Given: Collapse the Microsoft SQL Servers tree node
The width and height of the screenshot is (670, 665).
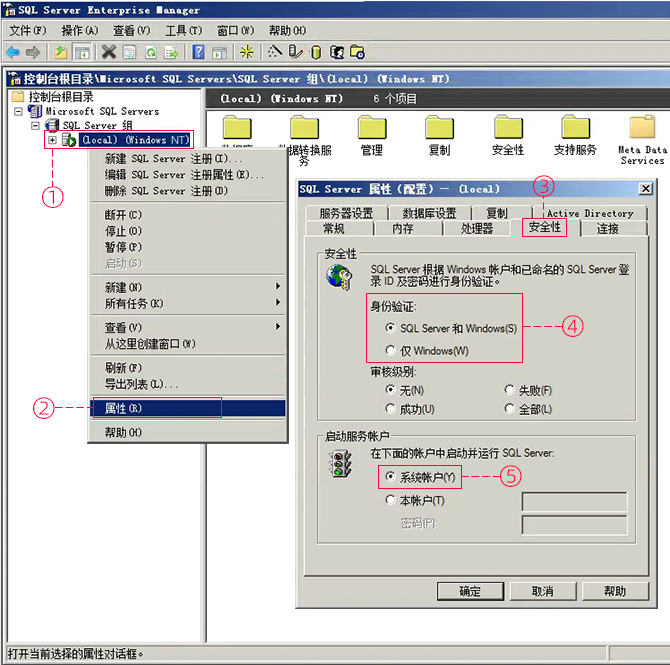Looking at the screenshot, I should click(x=20, y=112).
